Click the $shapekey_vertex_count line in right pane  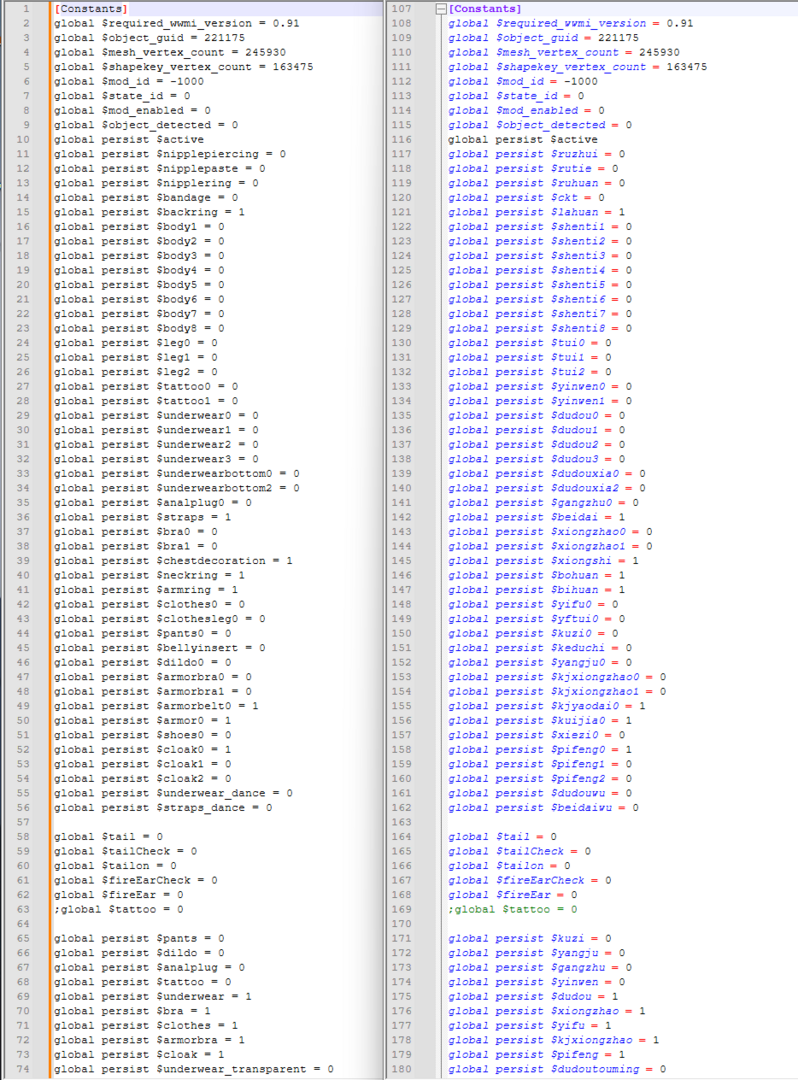pos(578,67)
